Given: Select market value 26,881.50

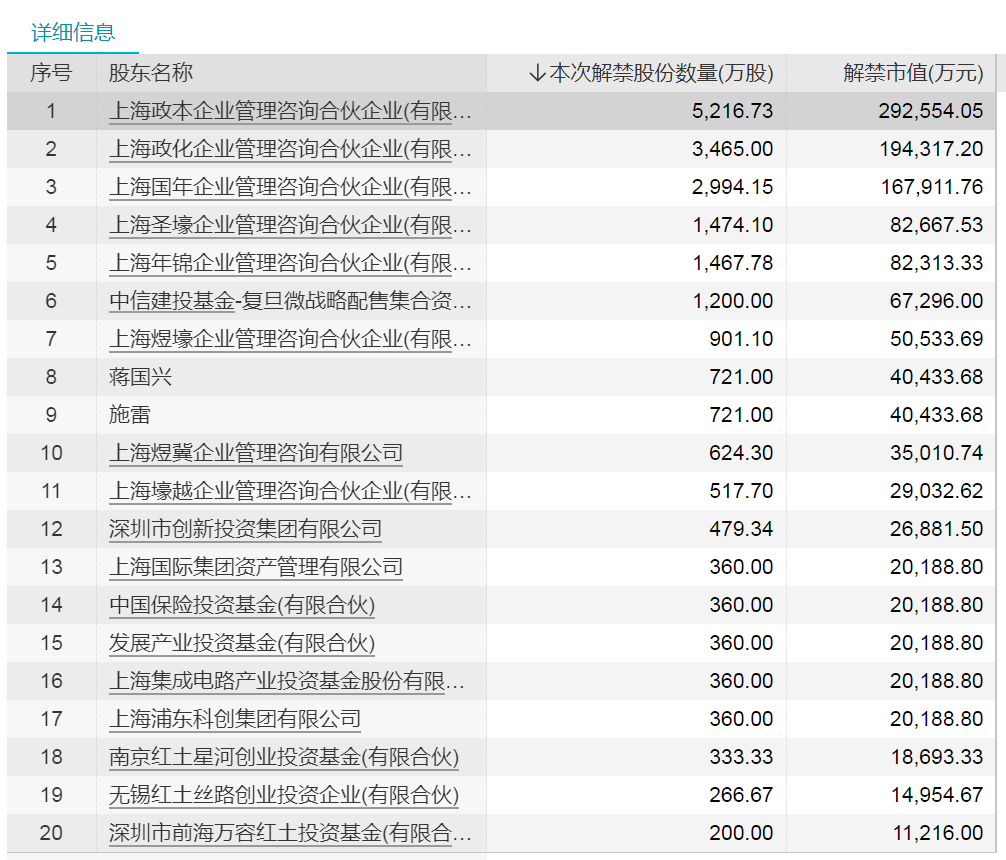Looking at the screenshot, I should click(936, 529).
